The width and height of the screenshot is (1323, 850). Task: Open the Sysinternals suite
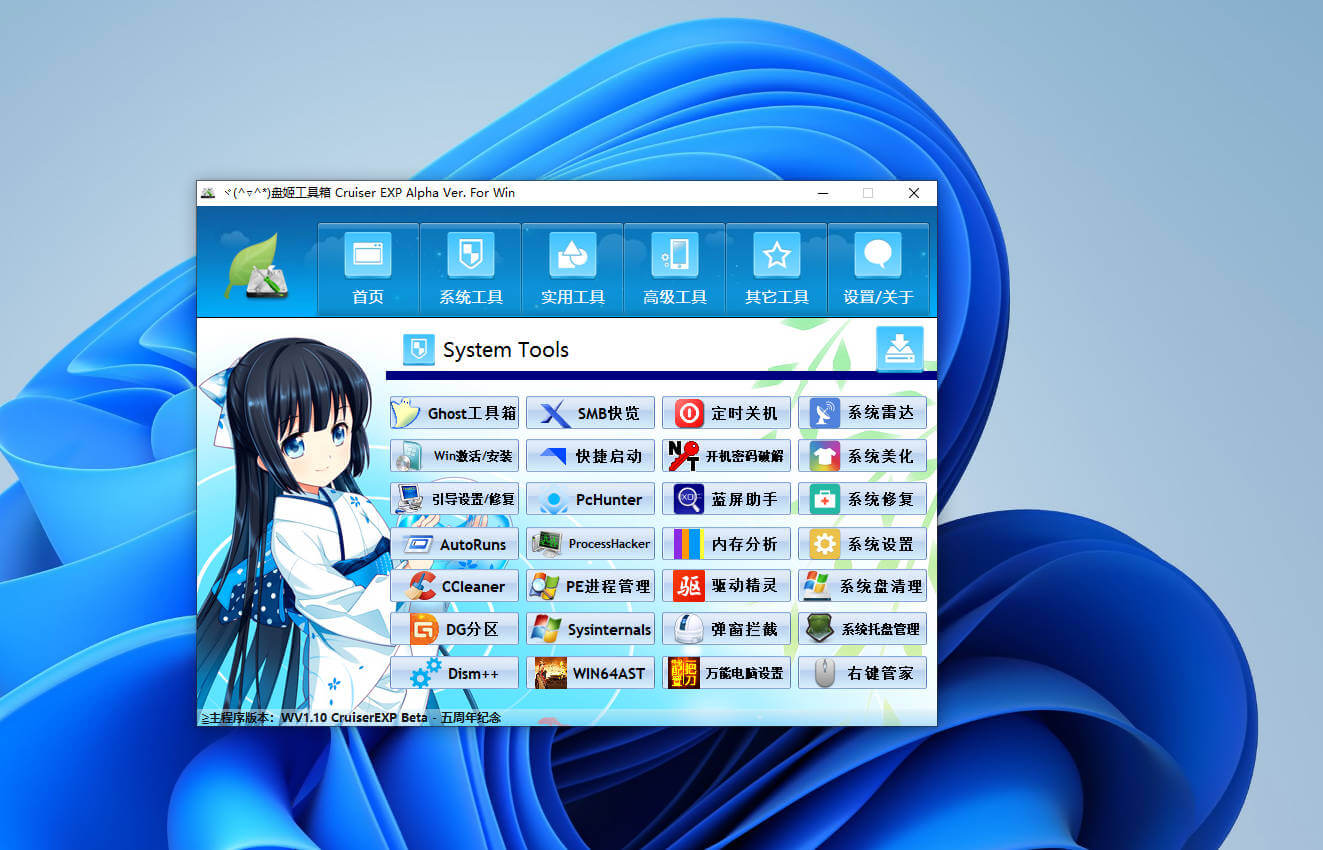(590, 629)
